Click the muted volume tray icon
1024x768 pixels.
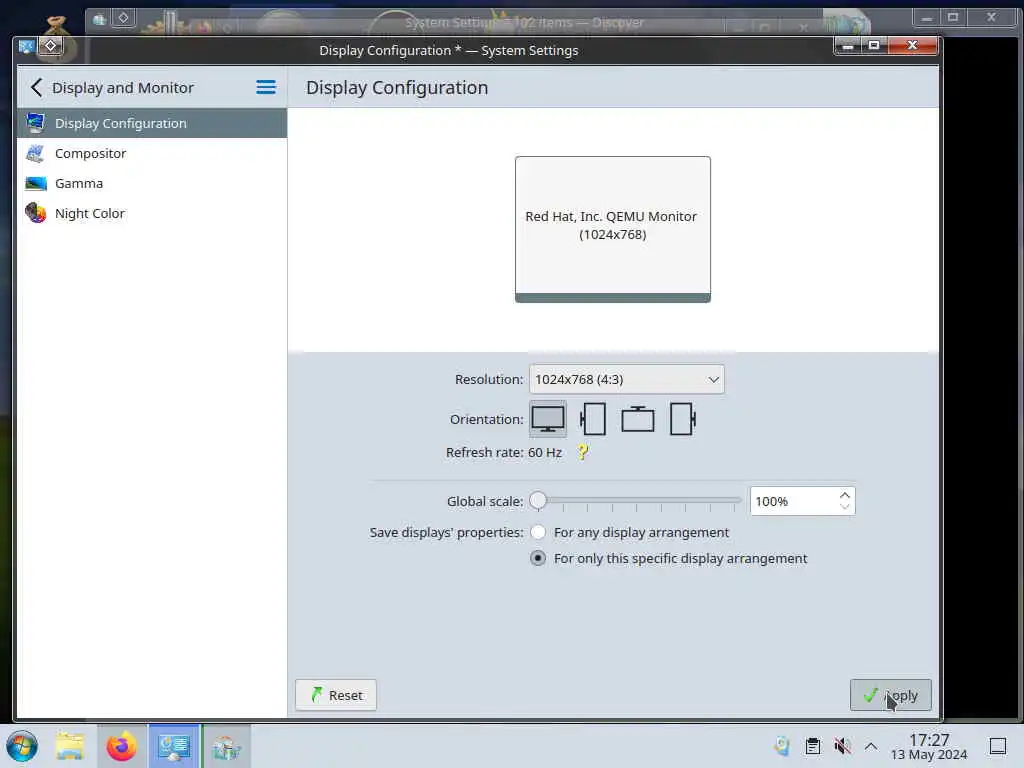[x=842, y=746]
